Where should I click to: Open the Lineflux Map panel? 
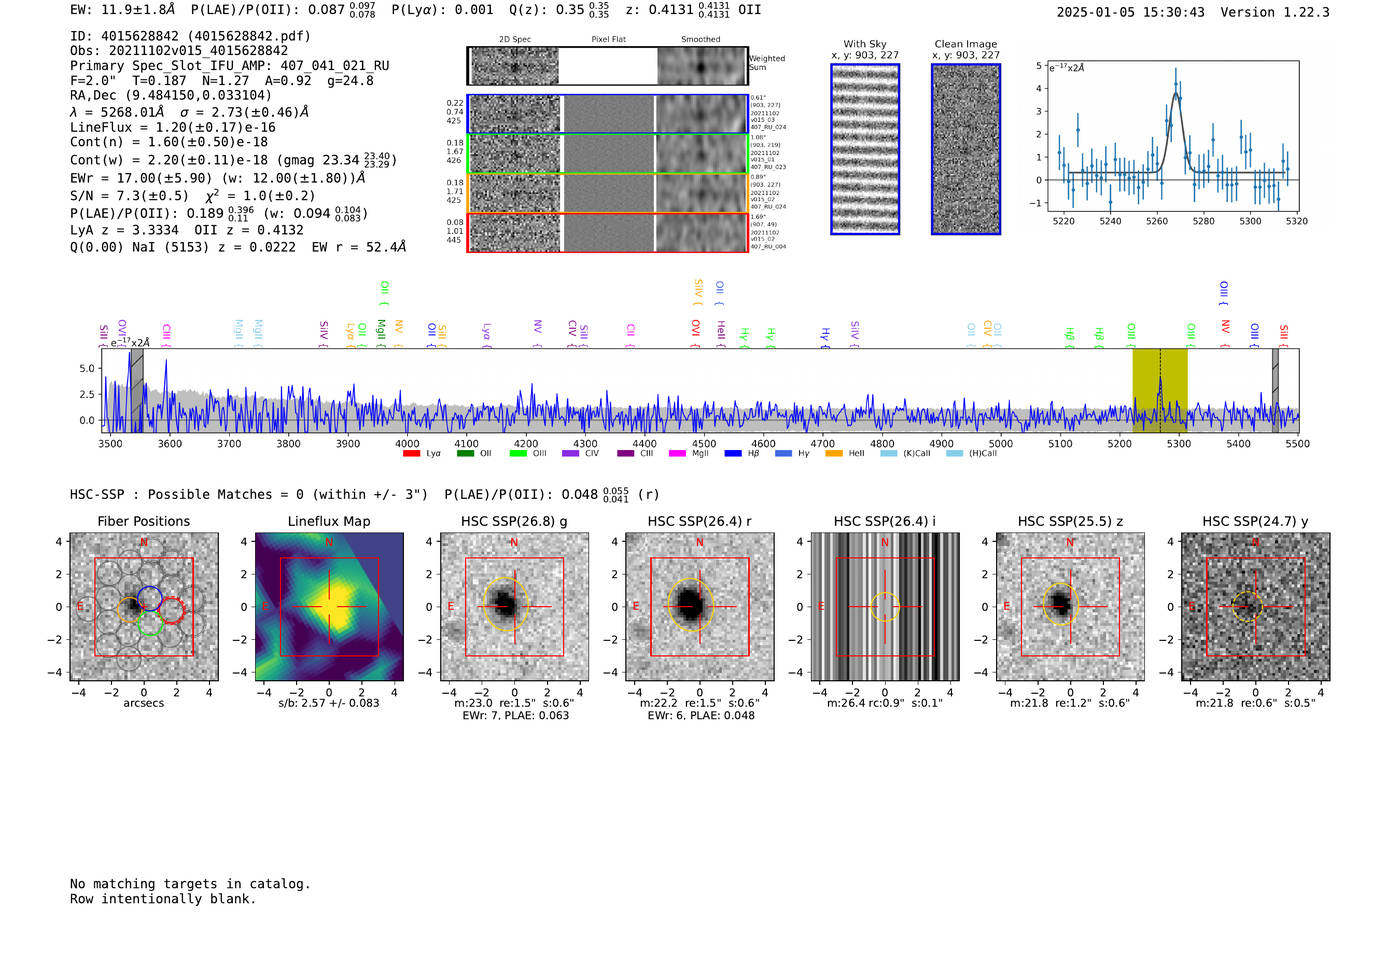click(x=329, y=607)
